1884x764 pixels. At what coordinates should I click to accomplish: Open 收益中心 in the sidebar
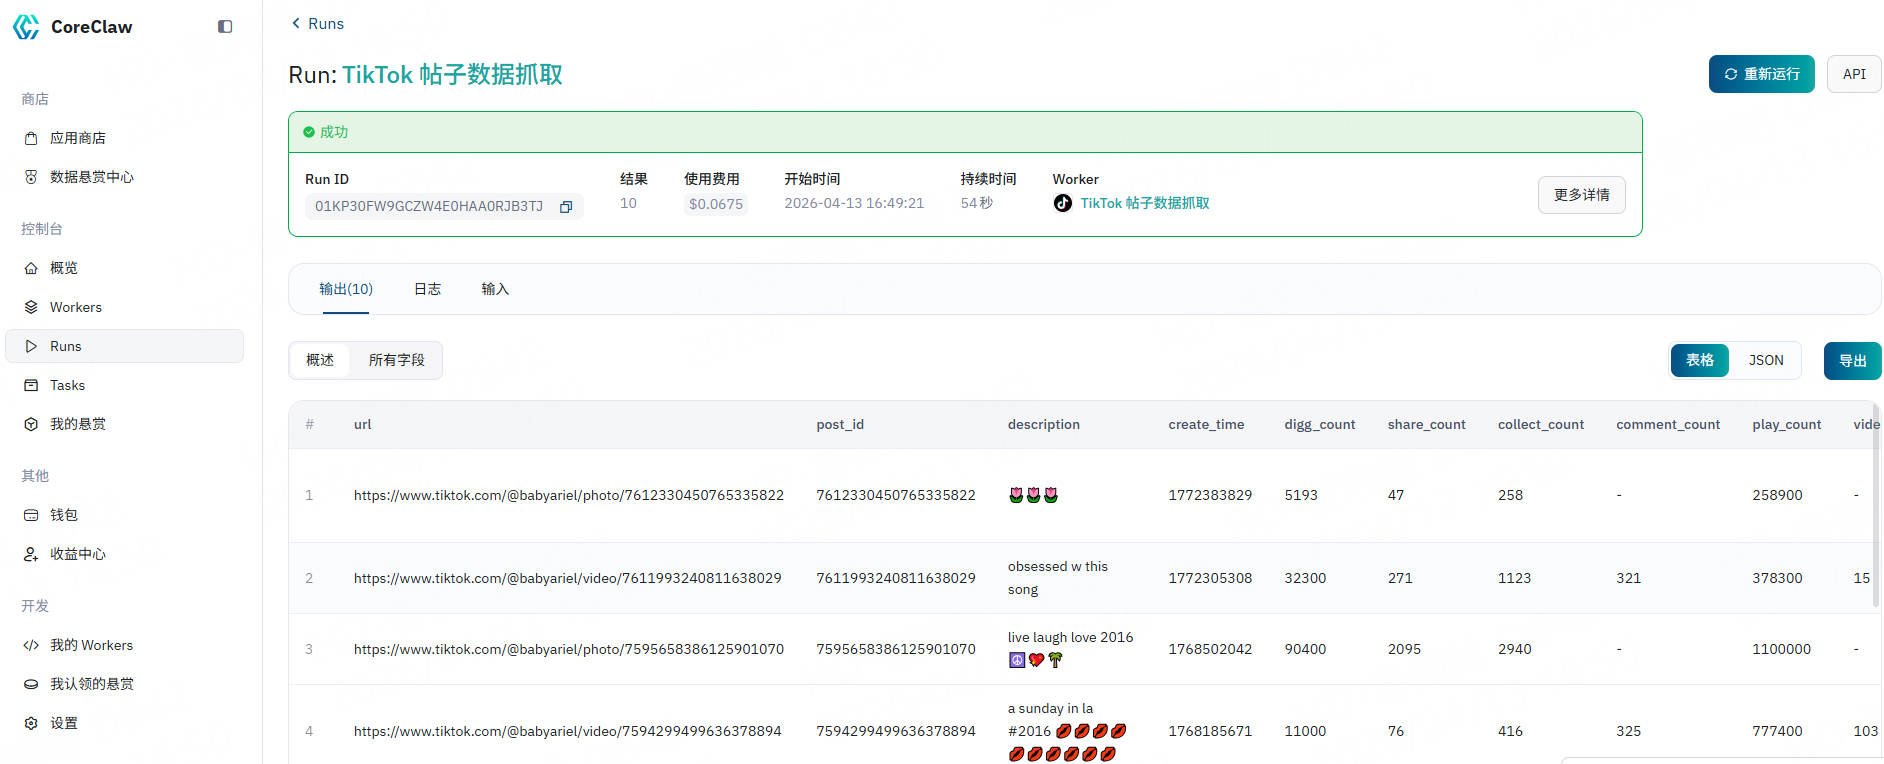tap(77, 554)
